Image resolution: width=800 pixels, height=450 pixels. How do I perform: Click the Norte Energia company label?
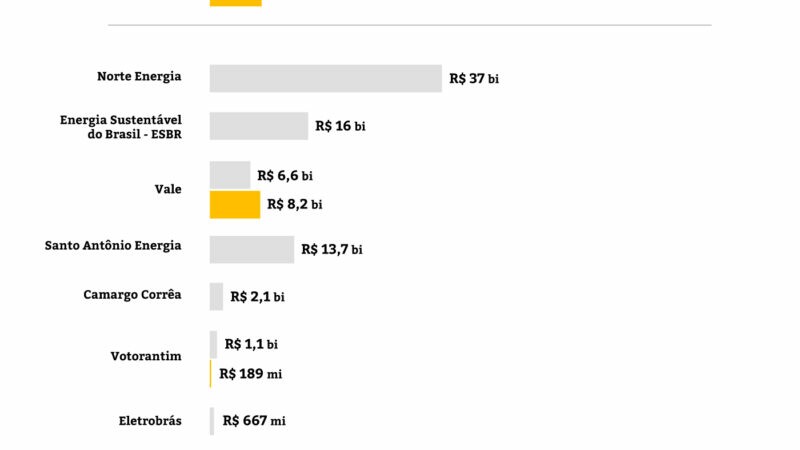pyautogui.click(x=139, y=77)
